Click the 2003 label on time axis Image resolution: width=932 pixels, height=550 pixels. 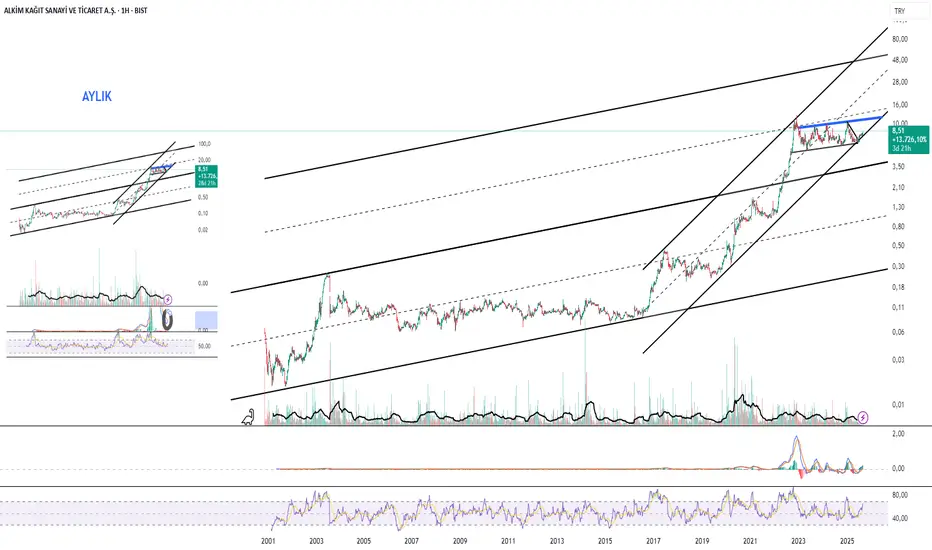[316, 541]
